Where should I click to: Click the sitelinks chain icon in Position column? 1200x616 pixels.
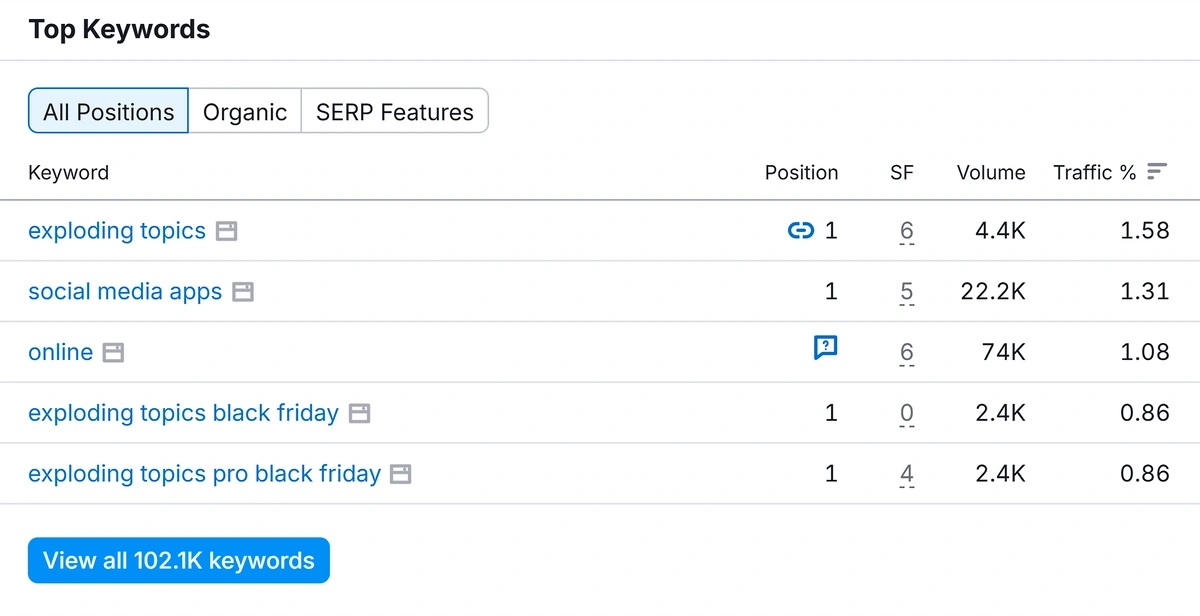pyautogui.click(x=801, y=231)
